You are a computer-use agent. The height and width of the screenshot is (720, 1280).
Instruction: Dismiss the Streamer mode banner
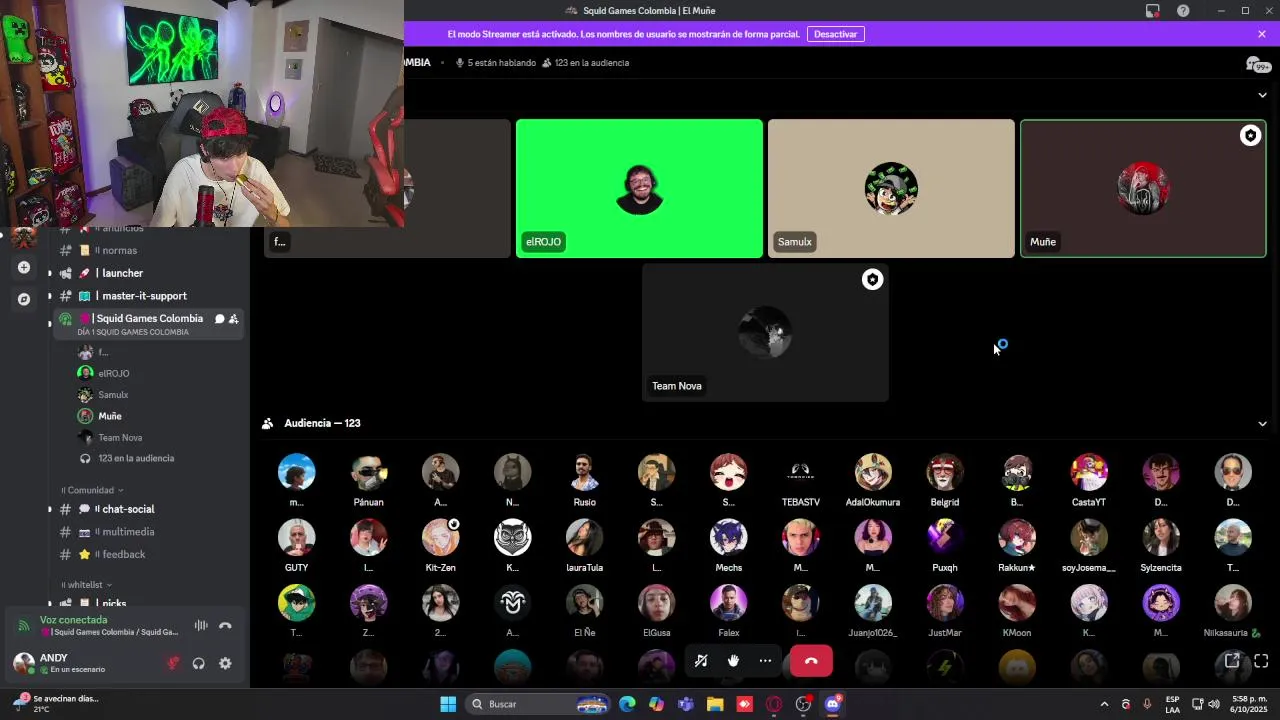tap(1262, 34)
